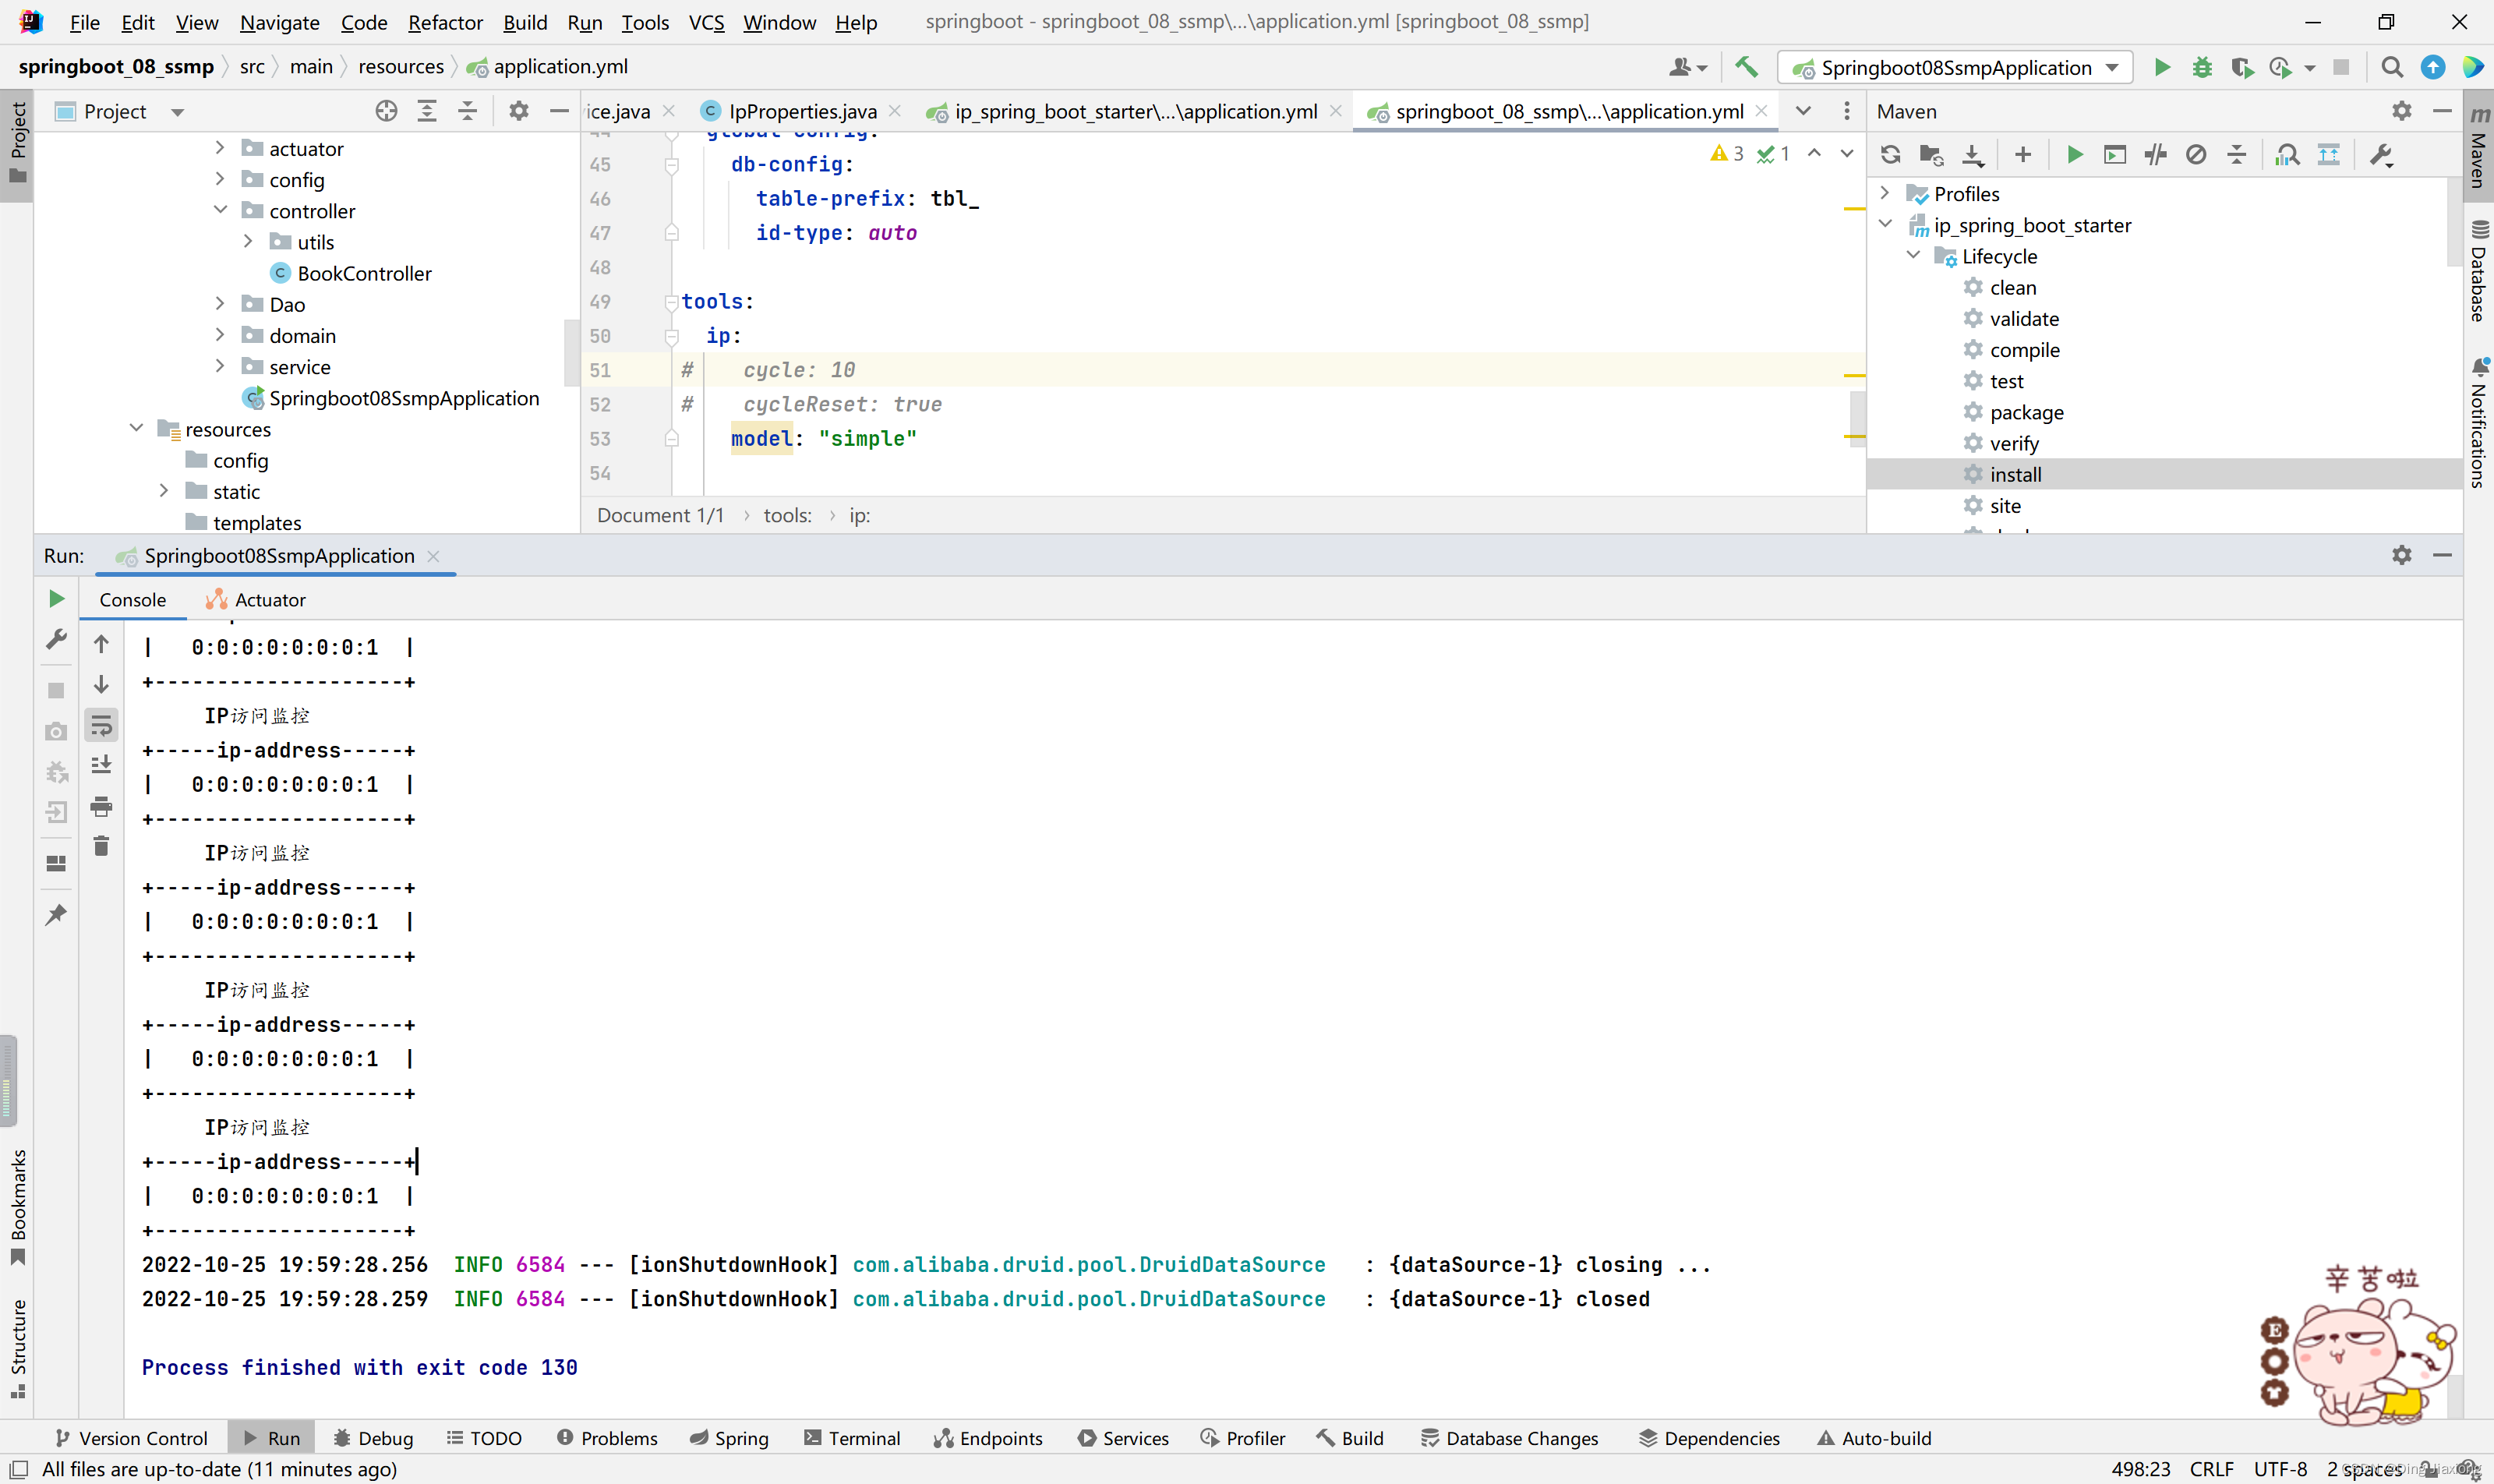The image size is (2494, 1484).
Task: Toggle Maven offline mode icon
Action: (x=2156, y=155)
